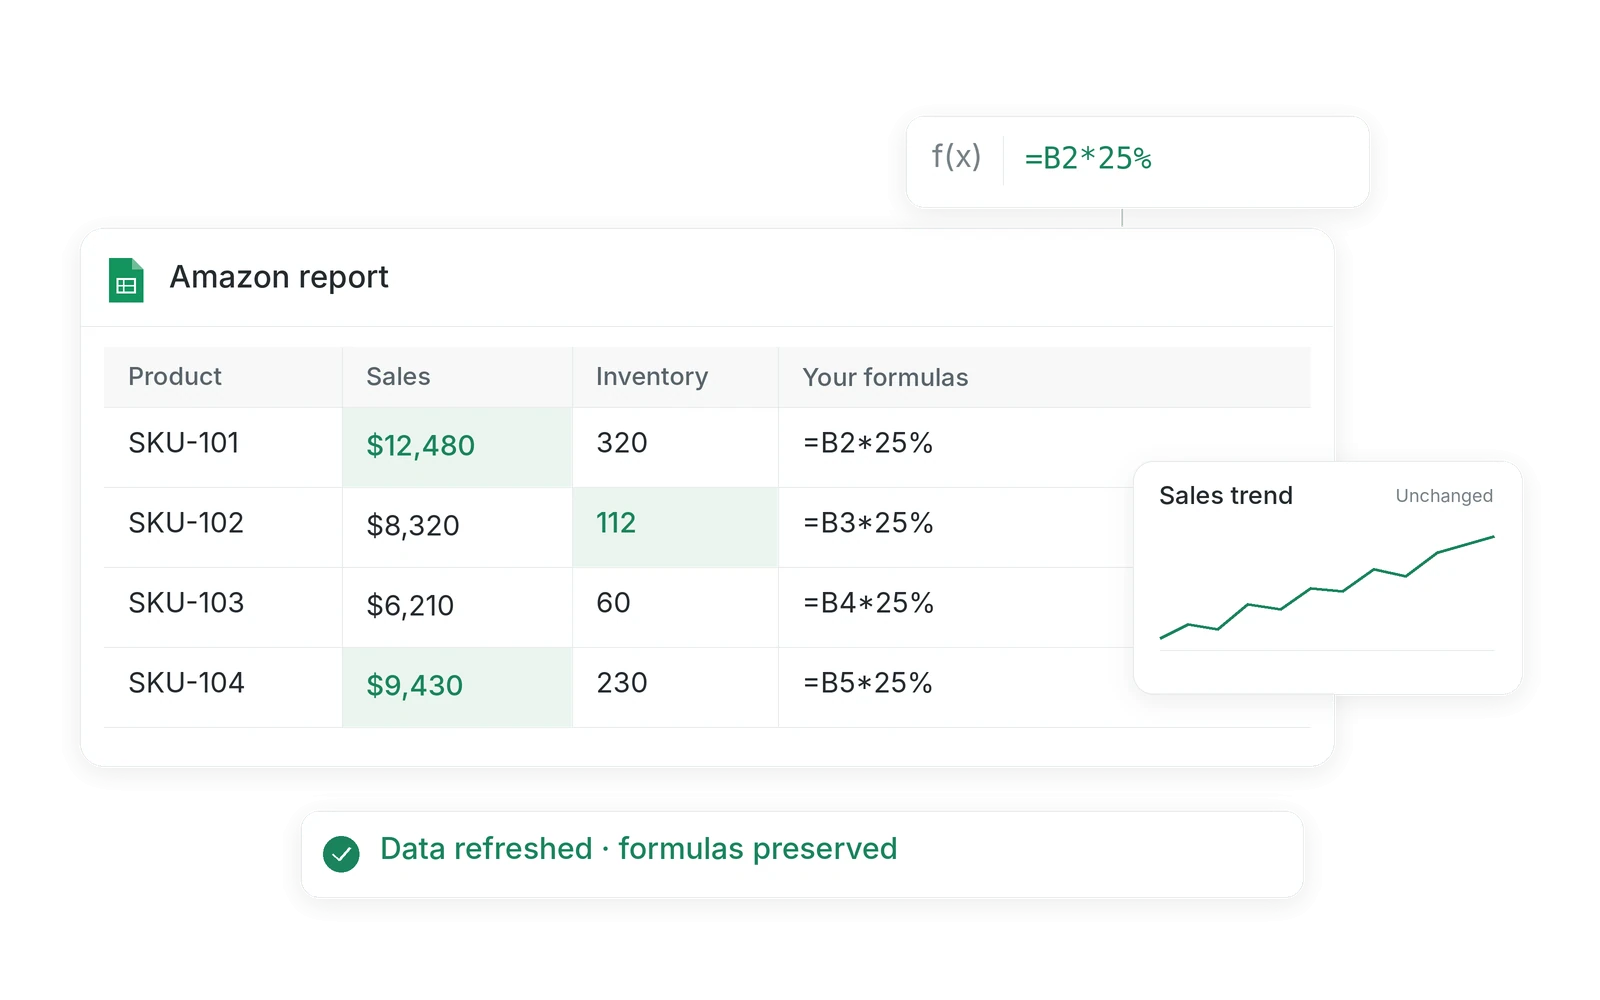Click the Unchanged label on trend card

click(x=1444, y=496)
